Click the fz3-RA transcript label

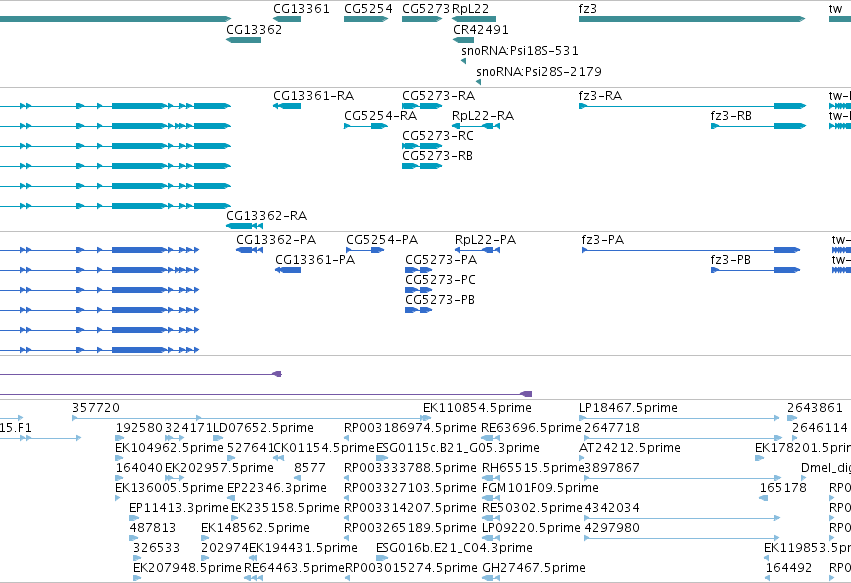tap(600, 96)
